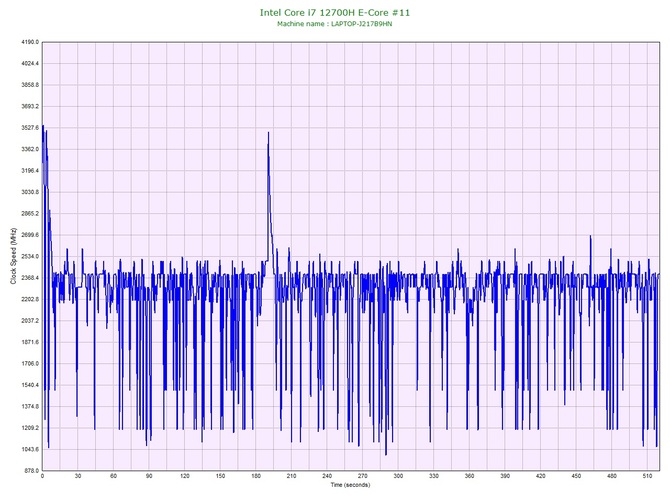670x502 pixels.
Task: Click the 1540.4 y-axis value
Action: [30, 385]
